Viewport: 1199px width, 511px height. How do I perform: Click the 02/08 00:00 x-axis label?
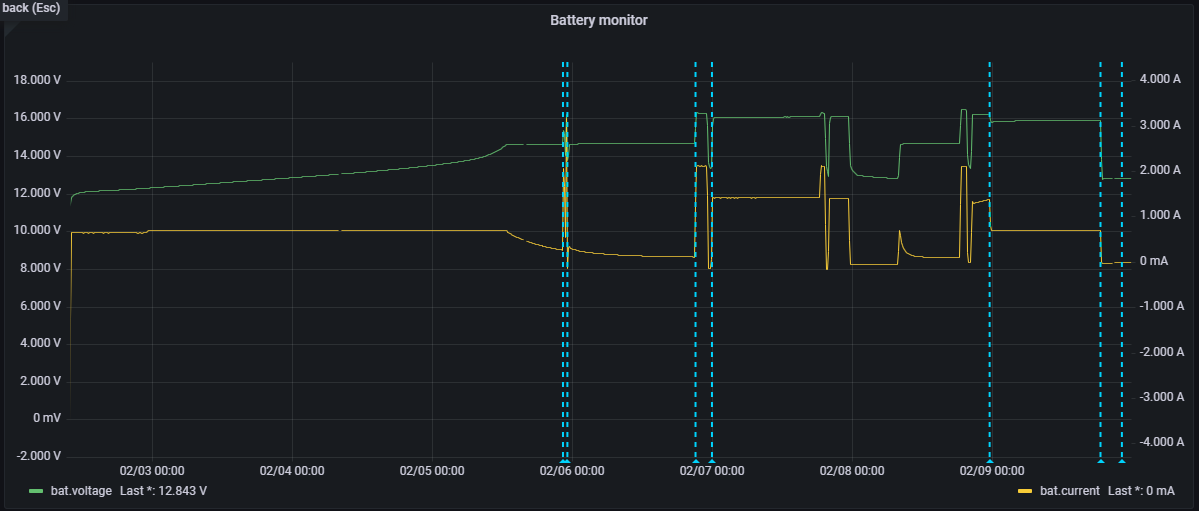[x=851, y=470]
